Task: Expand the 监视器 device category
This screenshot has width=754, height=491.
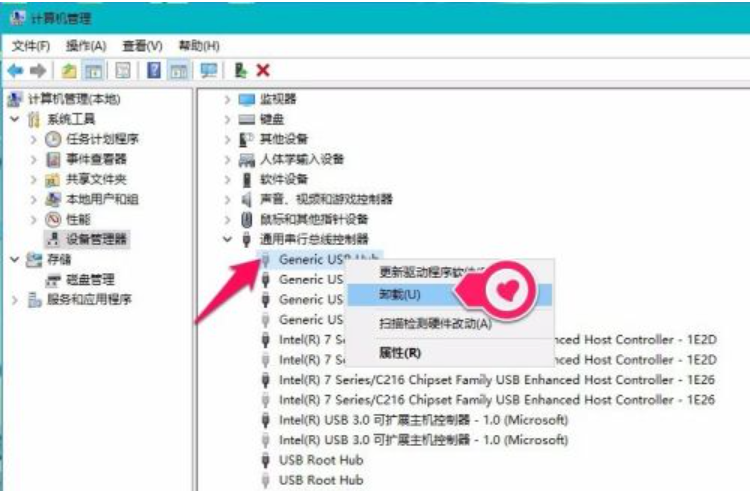Action: (x=228, y=99)
